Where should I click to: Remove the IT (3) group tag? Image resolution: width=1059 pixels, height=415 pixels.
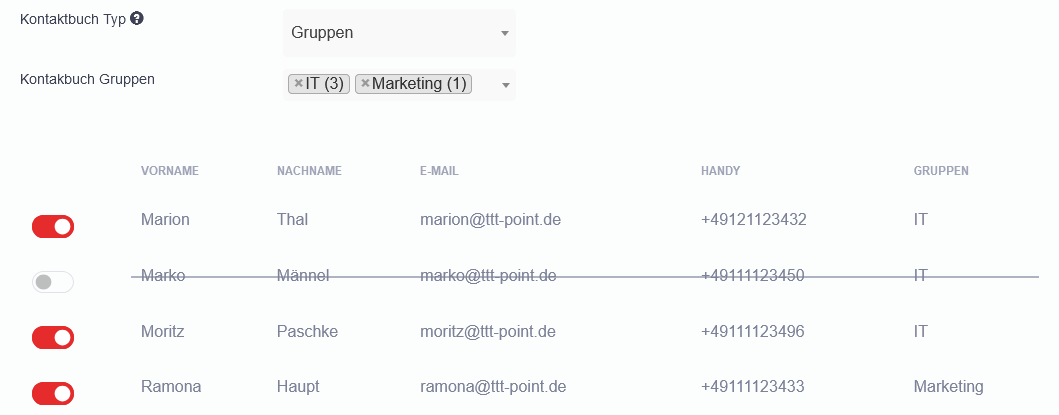[298, 84]
